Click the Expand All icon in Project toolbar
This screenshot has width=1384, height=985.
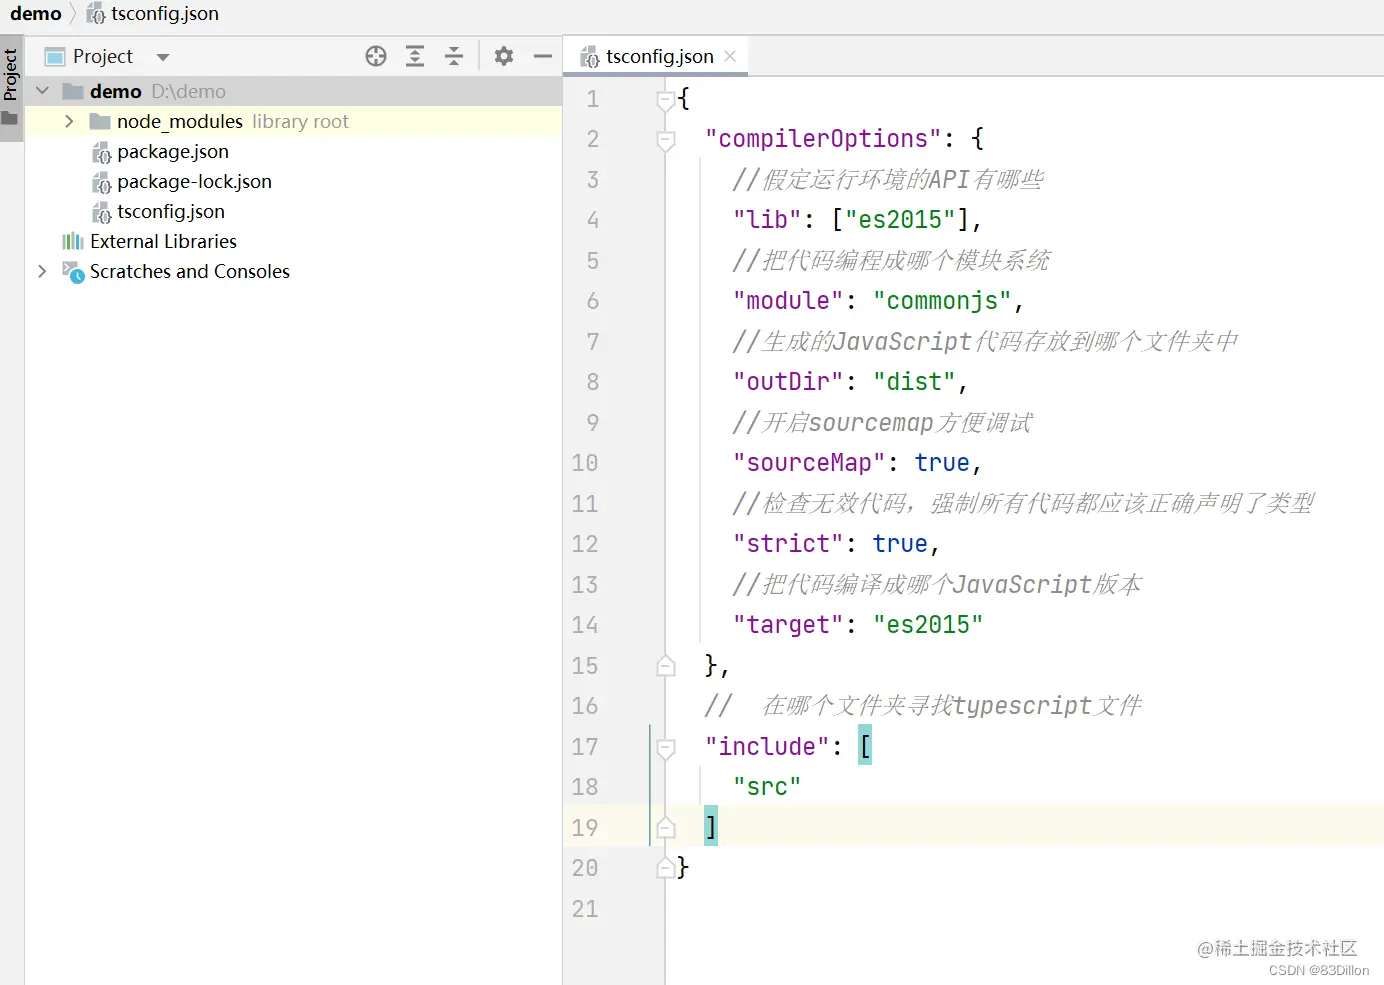[x=415, y=56]
